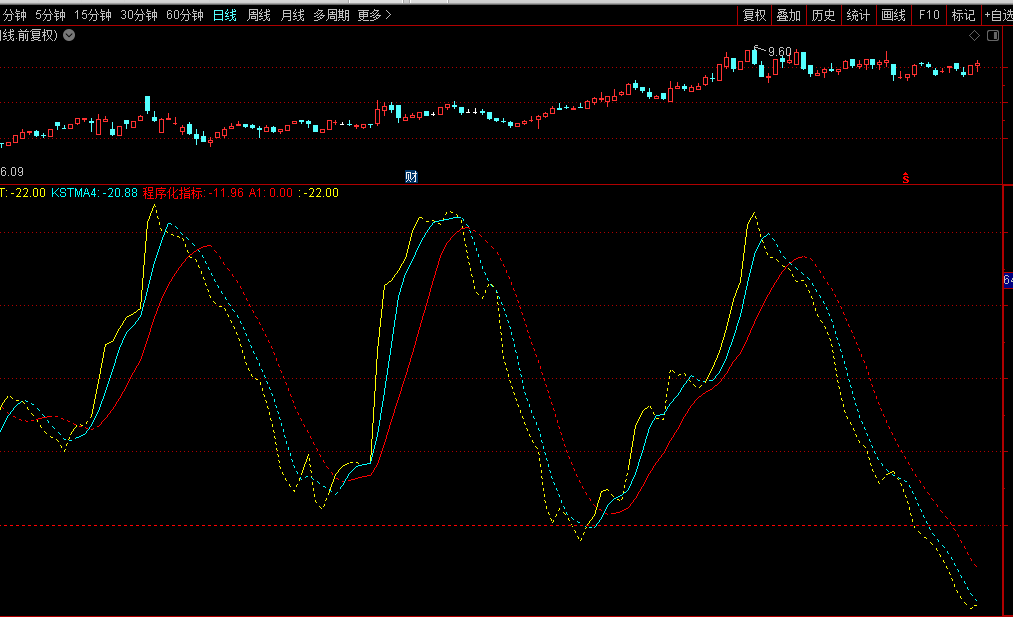This screenshot has width=1013, height=617.
Task: Open F10 company information
Action: tap(929, 15)
